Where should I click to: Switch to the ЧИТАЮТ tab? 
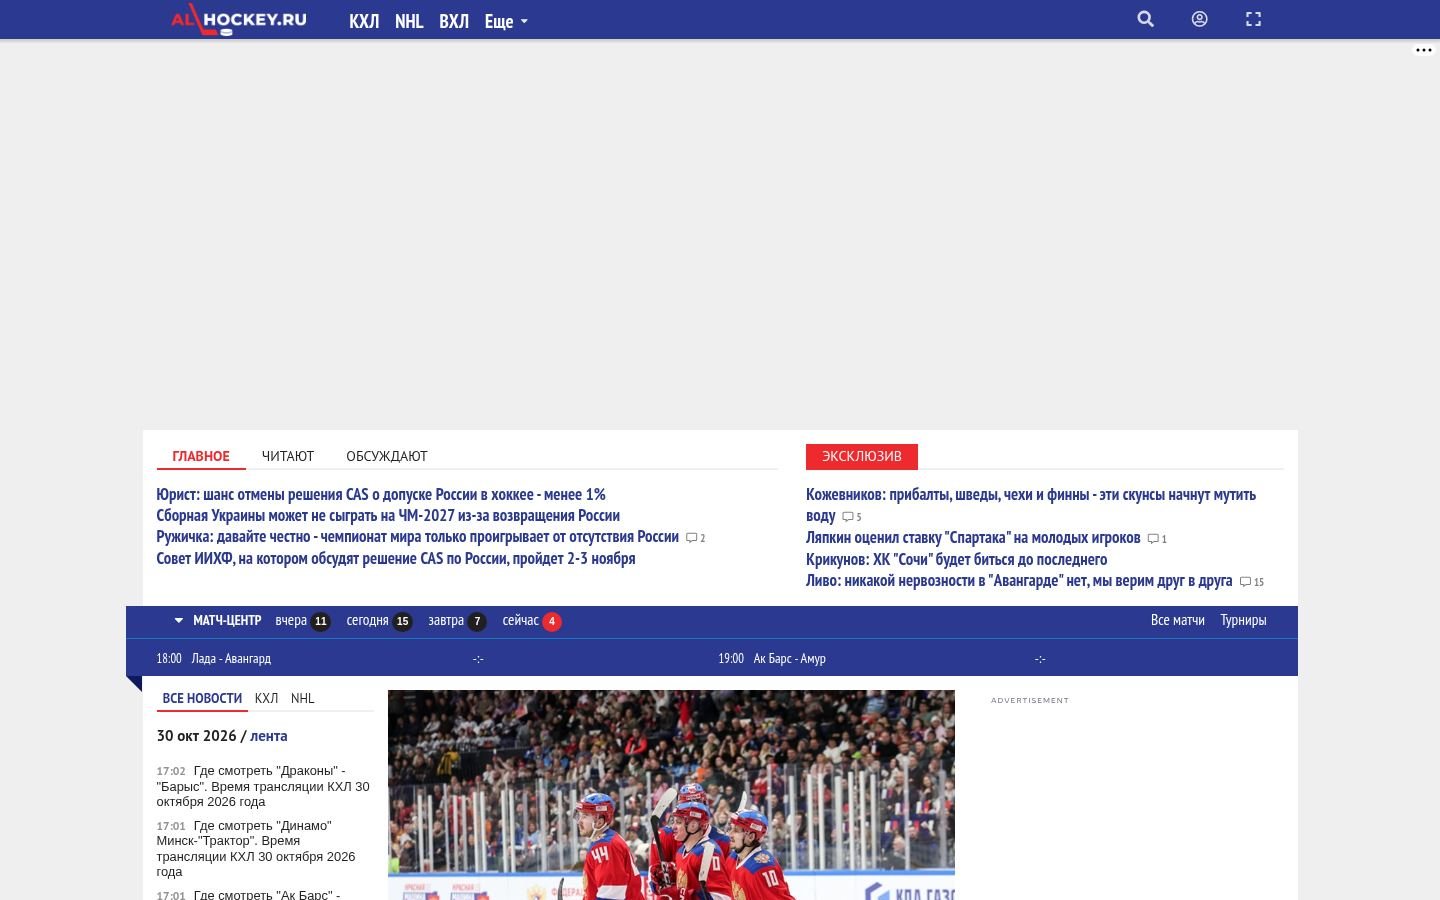288,456
